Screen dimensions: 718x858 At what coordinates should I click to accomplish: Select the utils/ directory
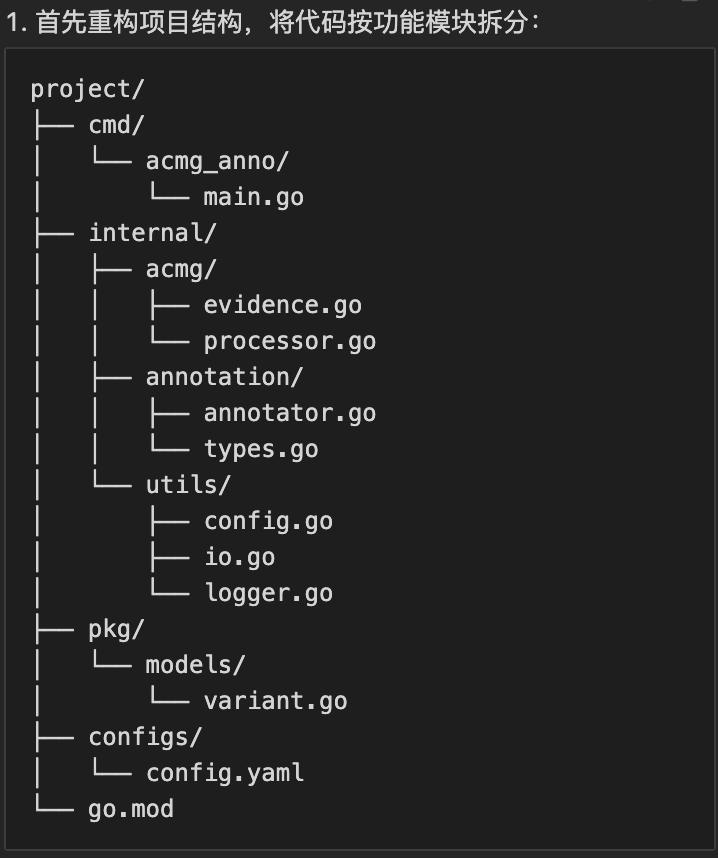(x=188, y=485)
